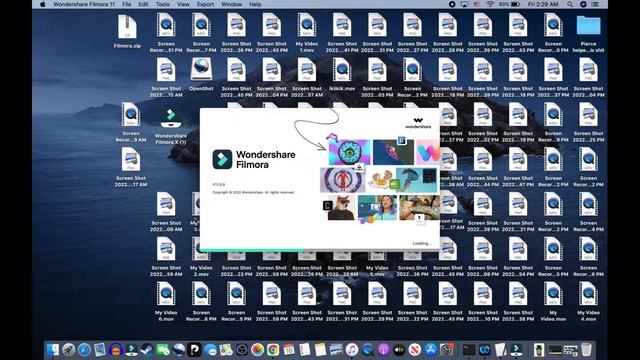Open Calendar from the dock
Image resolution: width=640 pixels, height=360 pixels.
click(x=289, y=350)
